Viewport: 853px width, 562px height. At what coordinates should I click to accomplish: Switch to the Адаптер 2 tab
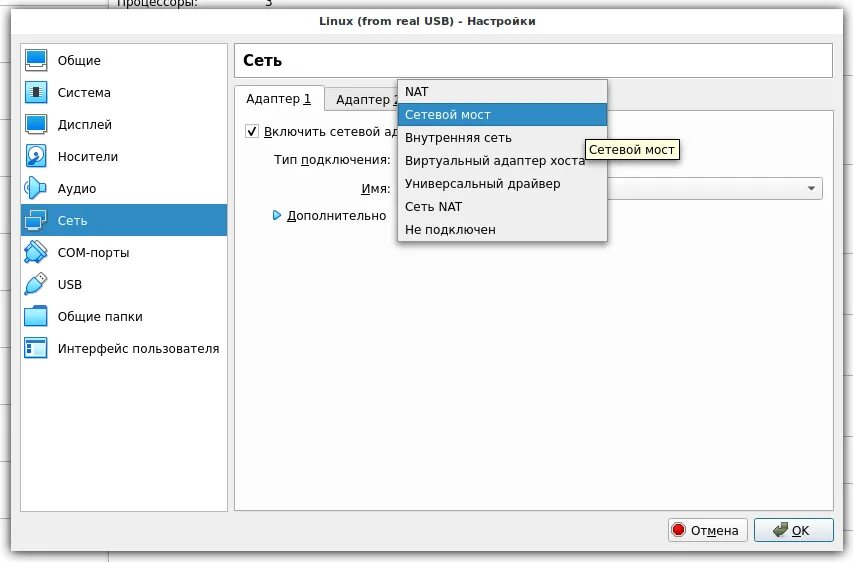(x=362, y=100)
